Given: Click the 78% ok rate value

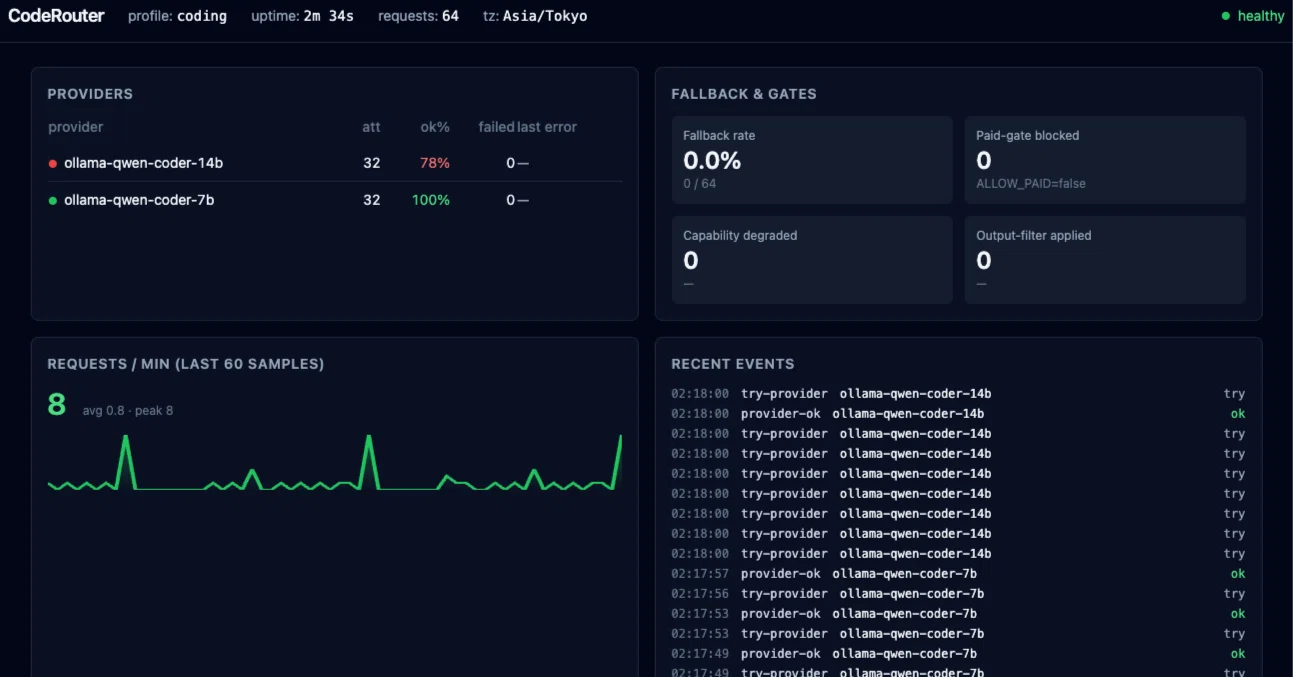Looking at the screenshot, I should point(435,163).
